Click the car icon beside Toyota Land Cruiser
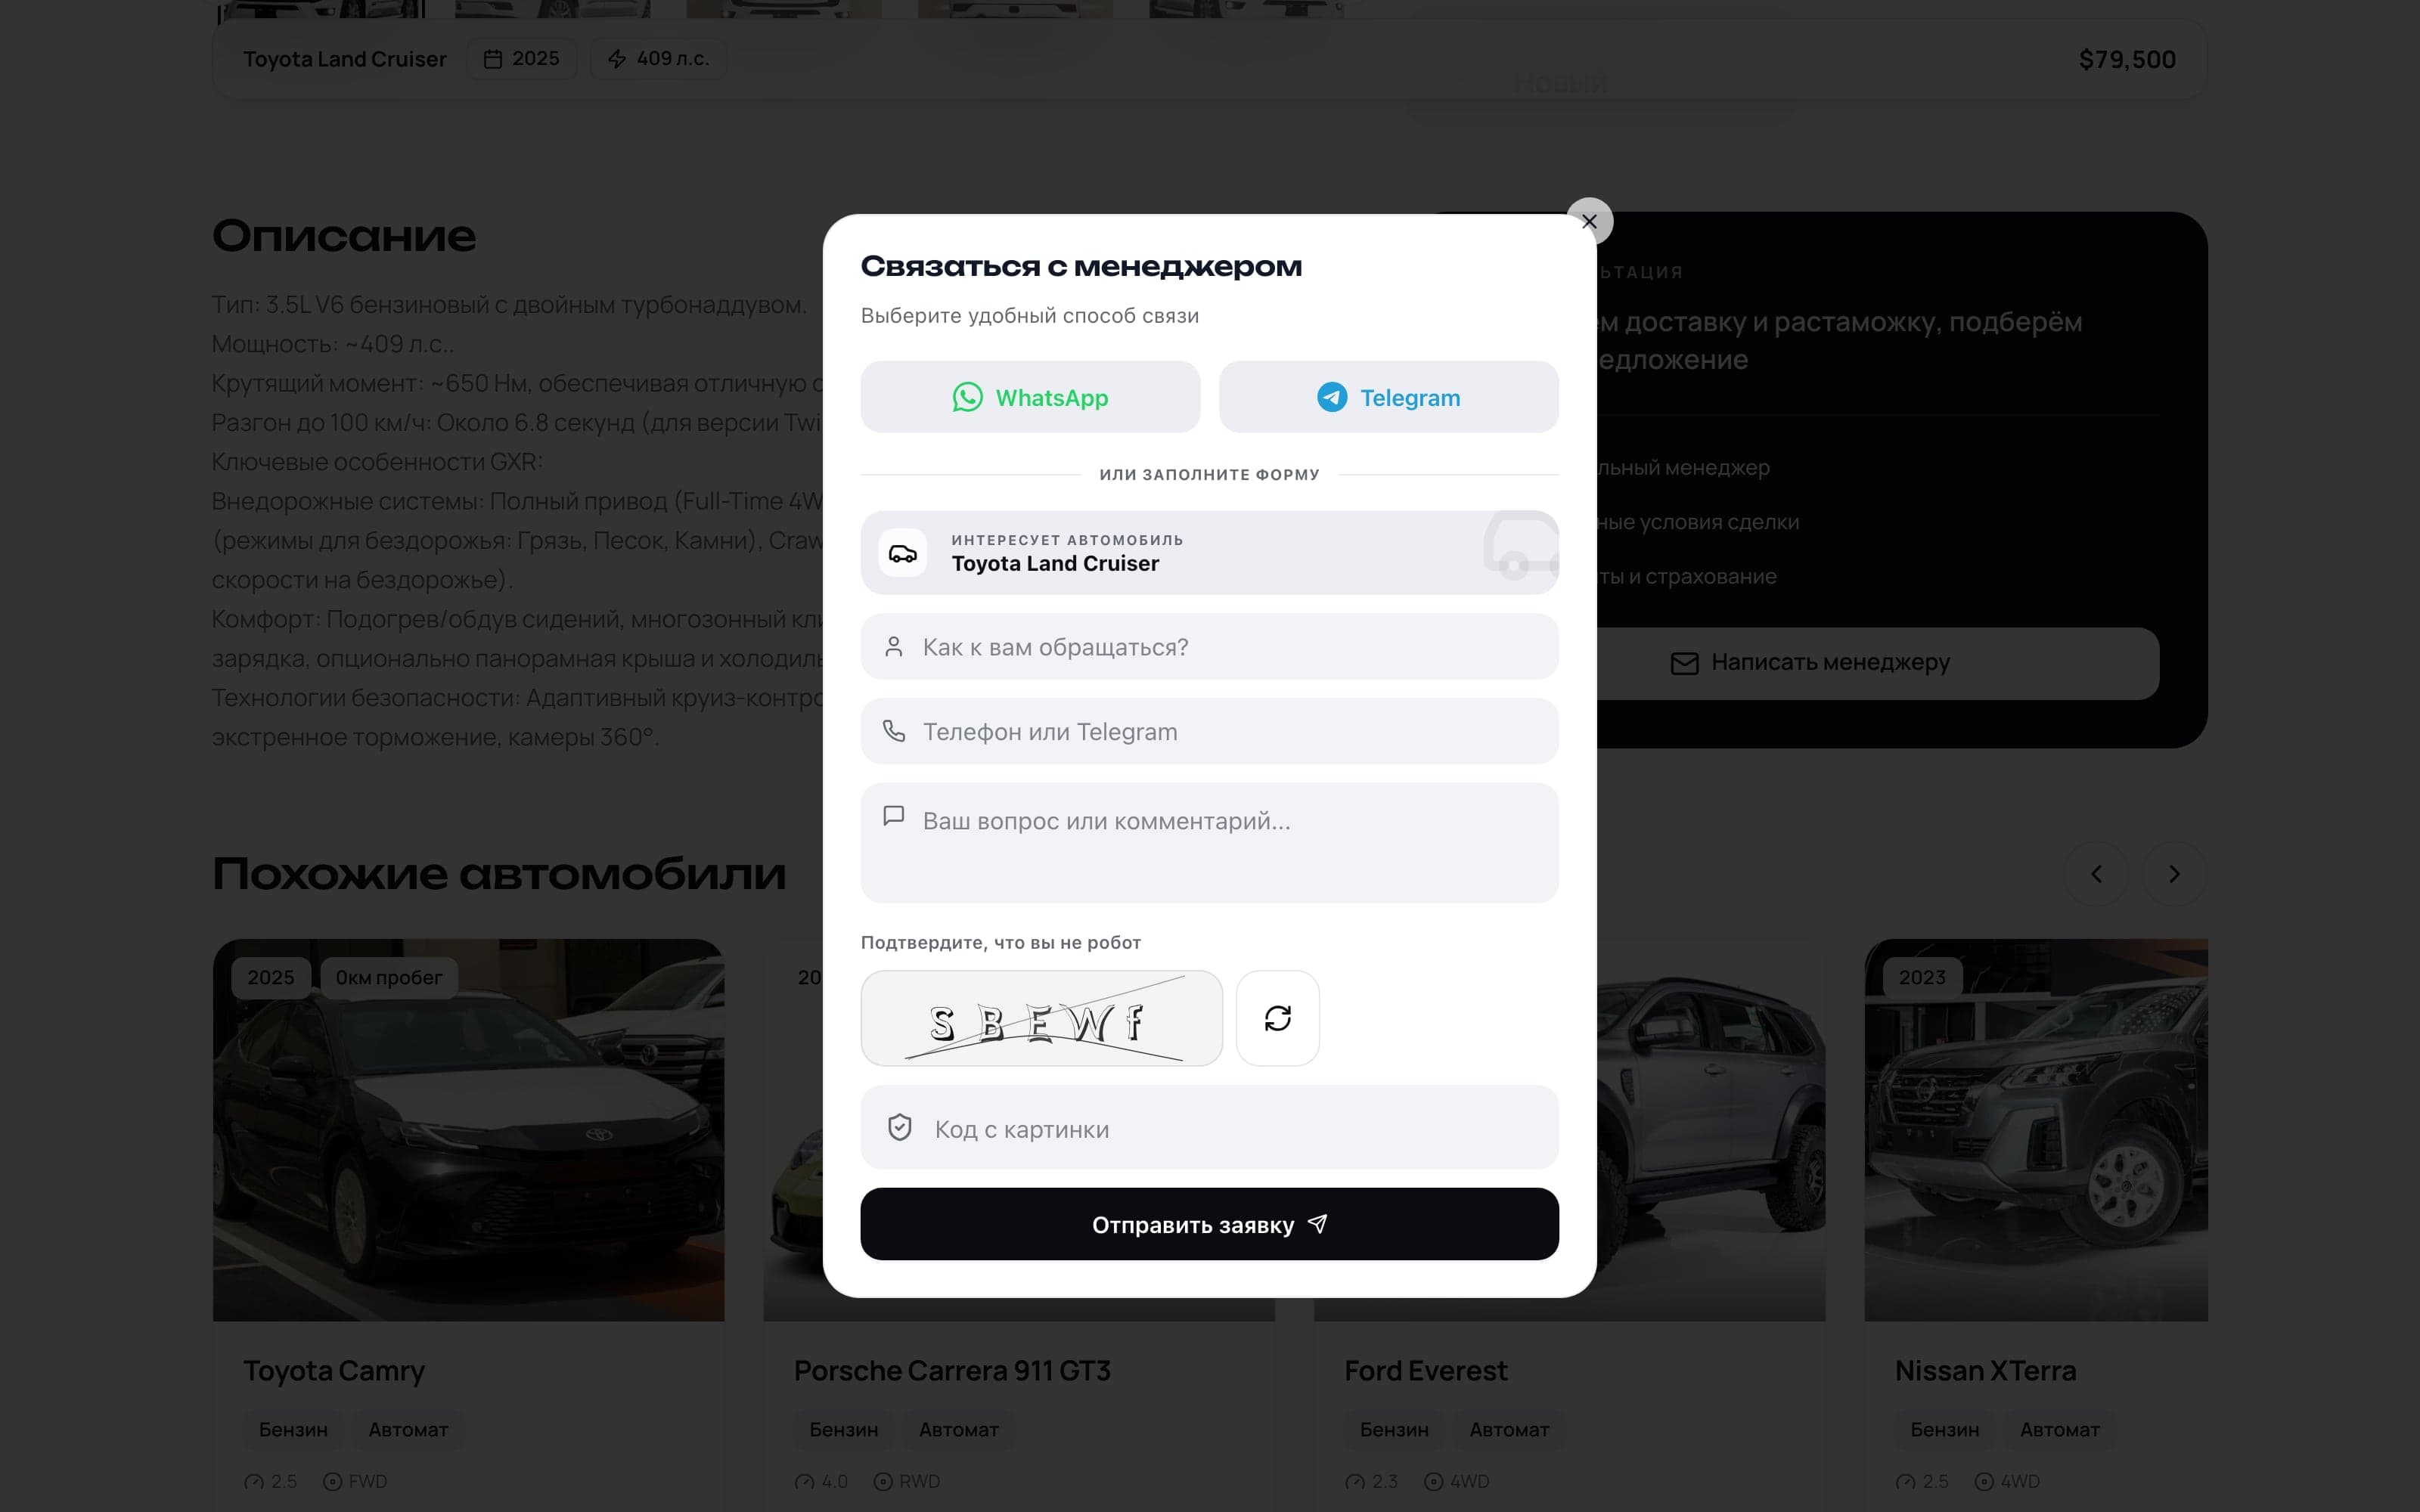2420x1512 pixels. point(903,553)
